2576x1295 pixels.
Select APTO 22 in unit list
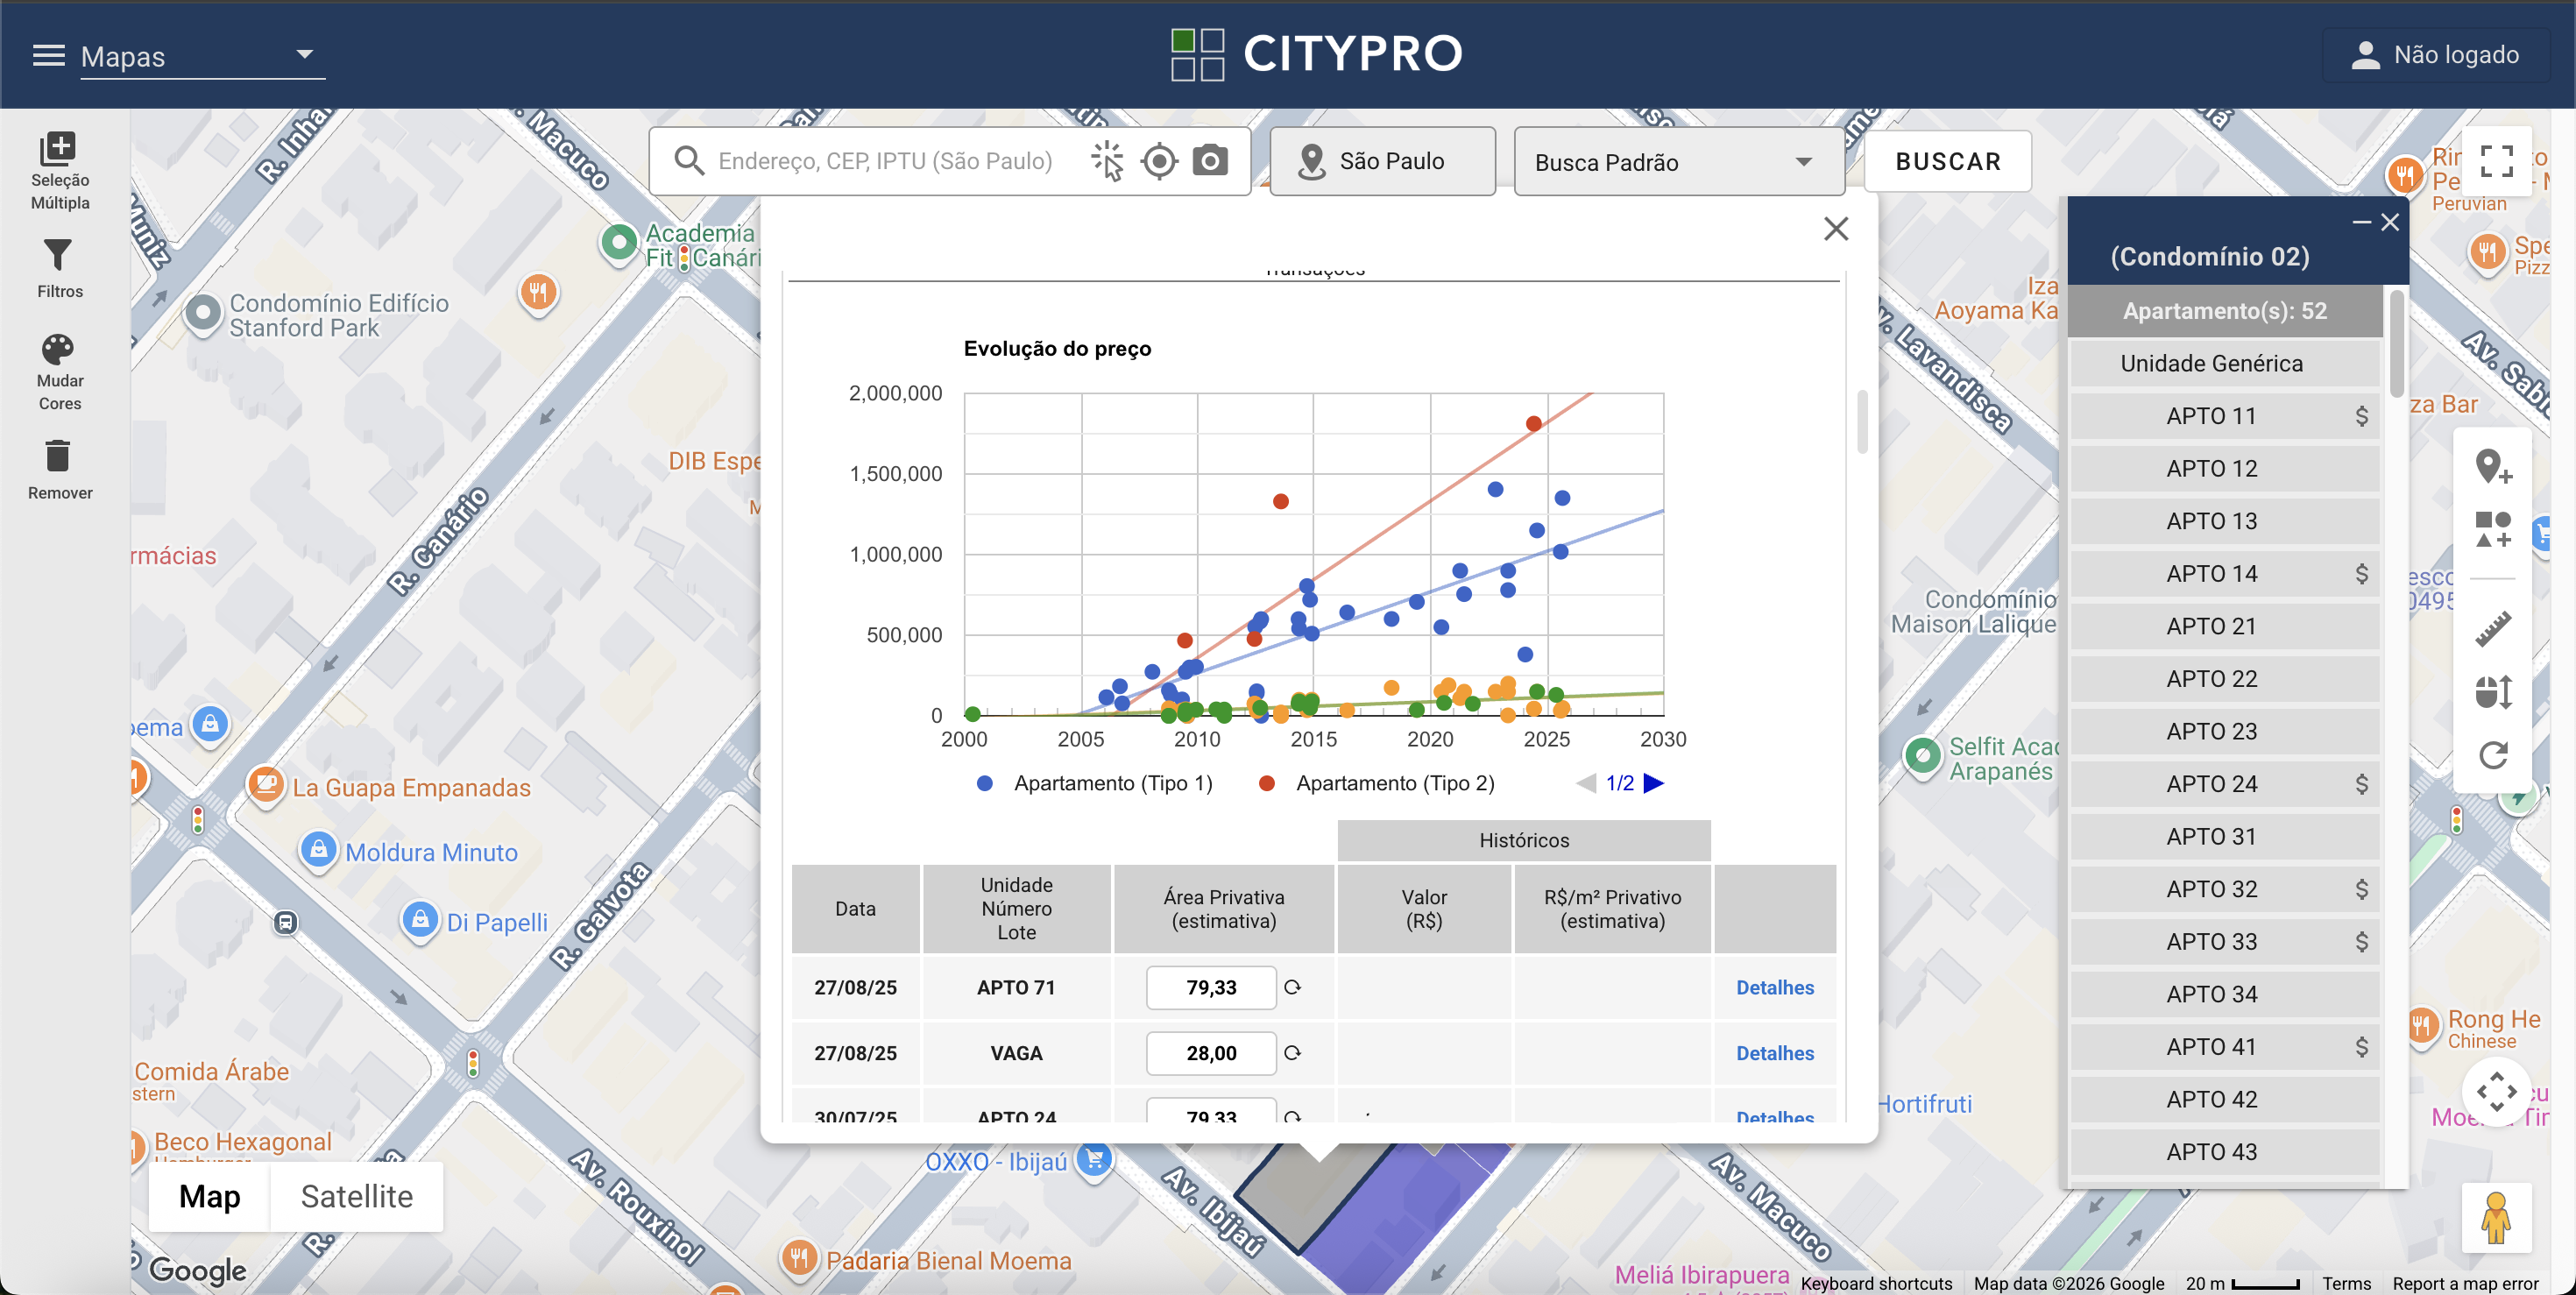(2224, 680)
